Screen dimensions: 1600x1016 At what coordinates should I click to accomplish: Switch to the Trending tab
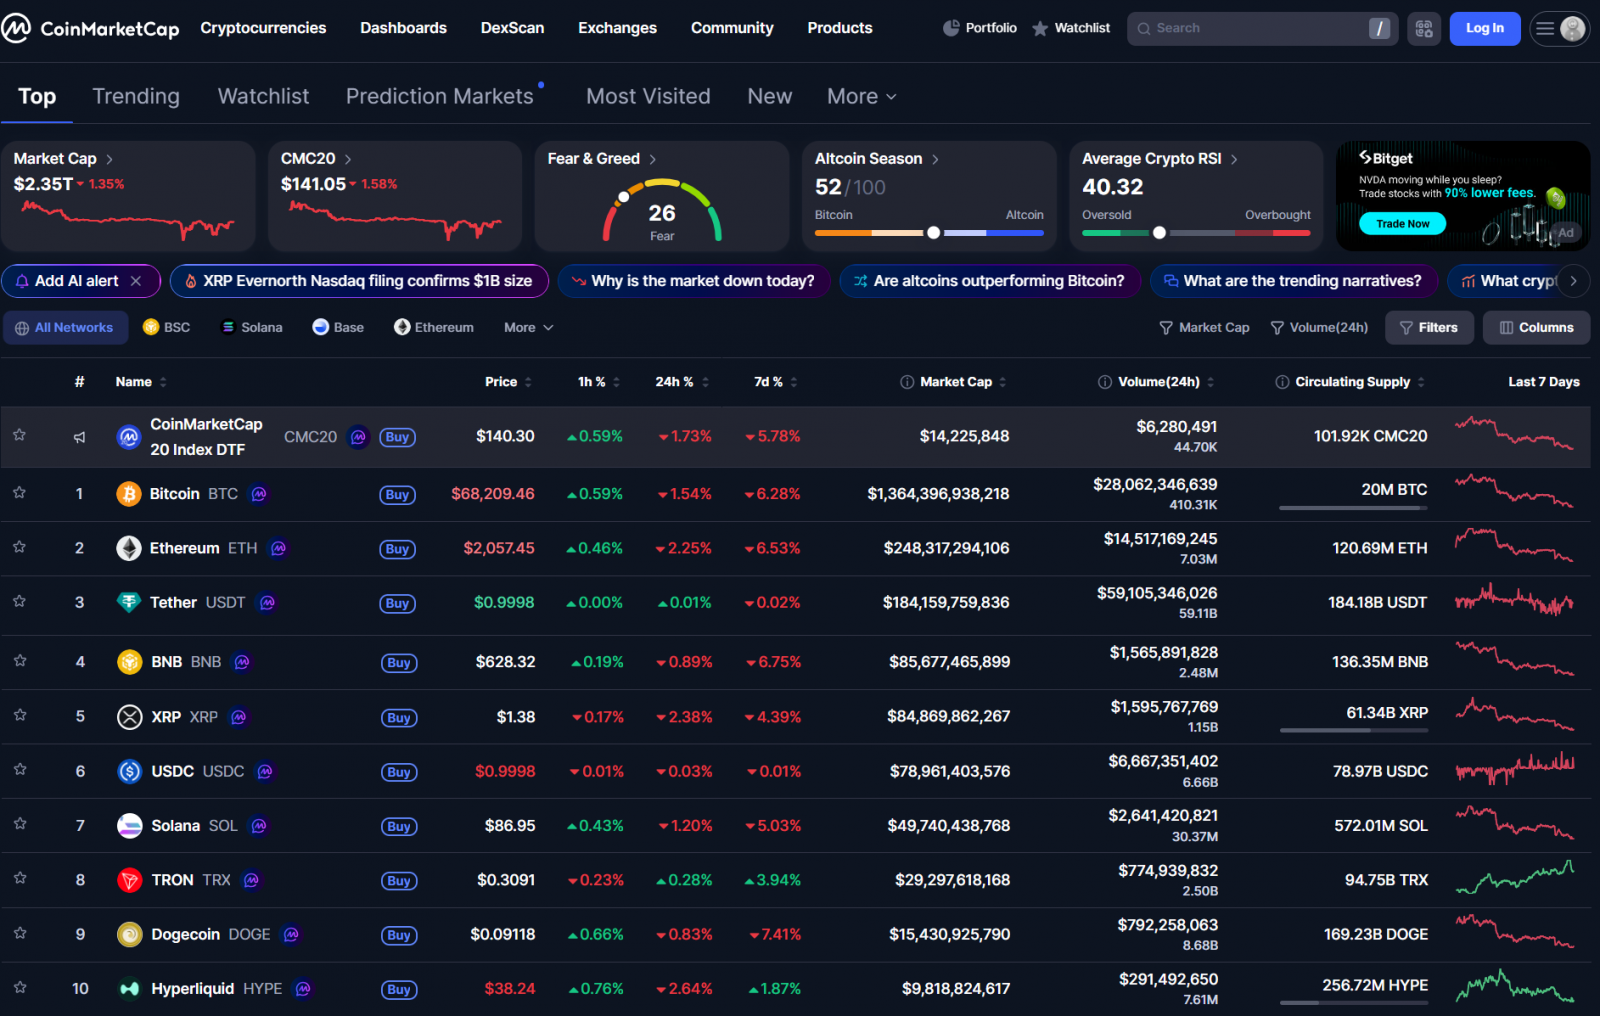tap(136, 96)
